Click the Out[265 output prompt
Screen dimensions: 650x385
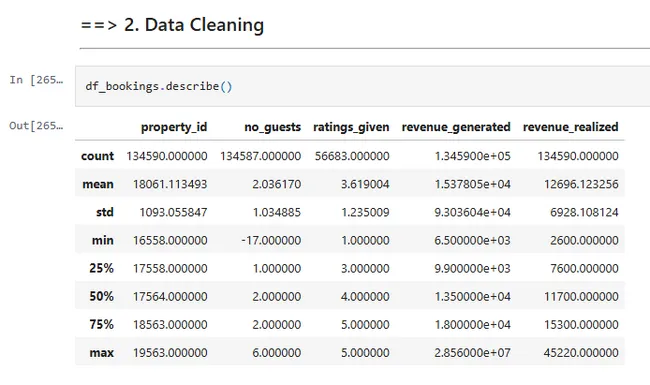tap(36, 126)
